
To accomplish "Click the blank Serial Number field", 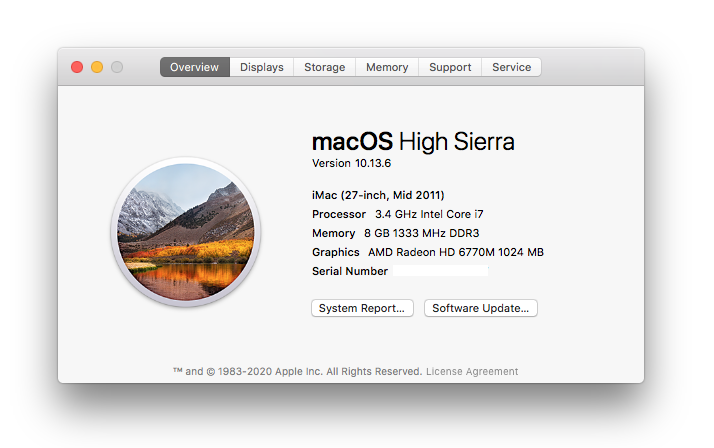I will [x=441, y=271].
